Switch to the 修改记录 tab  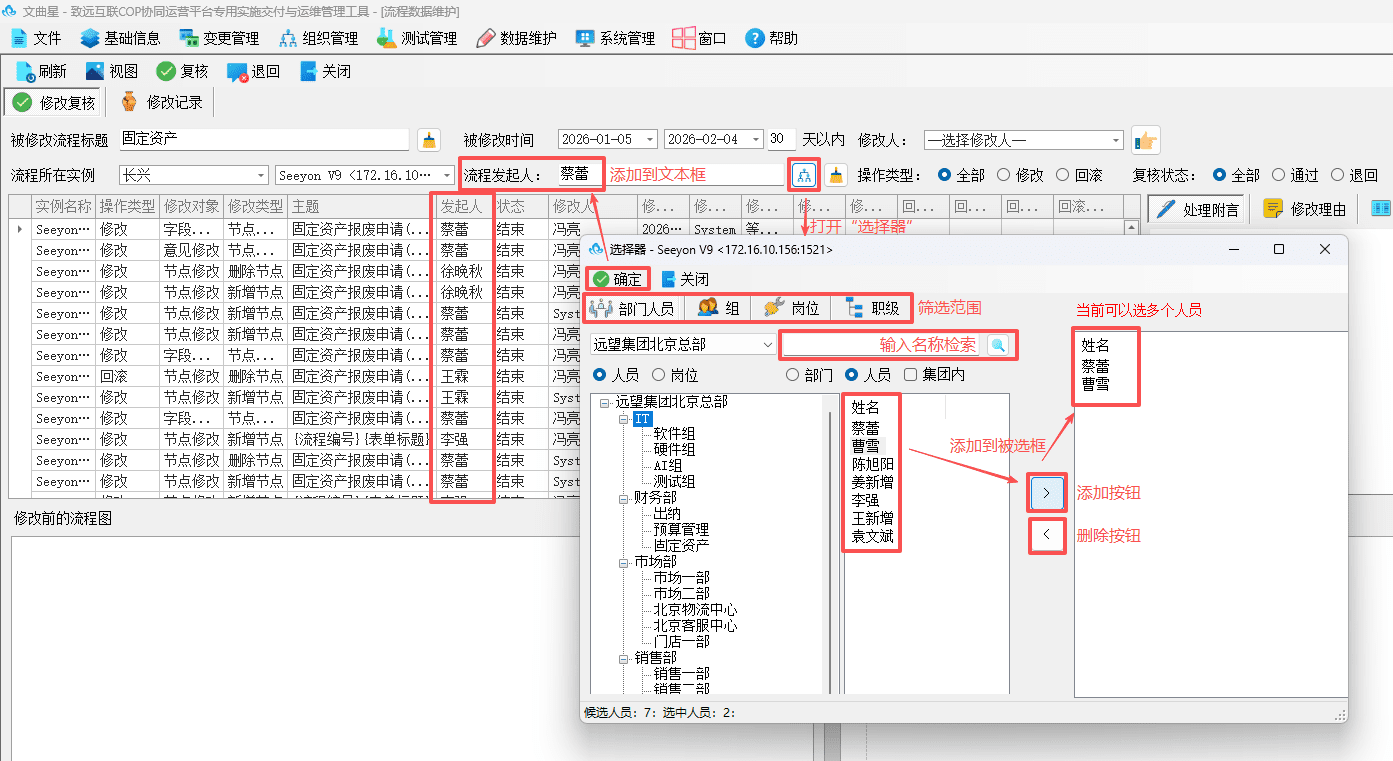click(x=162, y=102)
